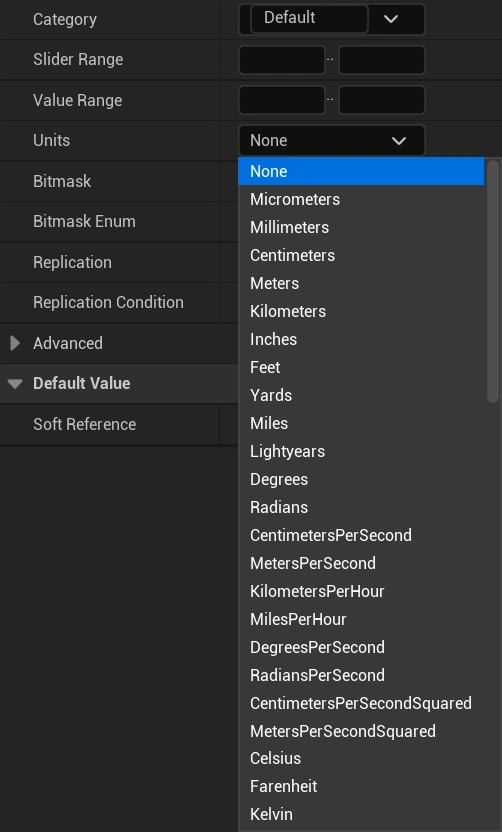Choose Micrometers from the units list
Screen dimensions: 502x832
[x=361, y=200]
